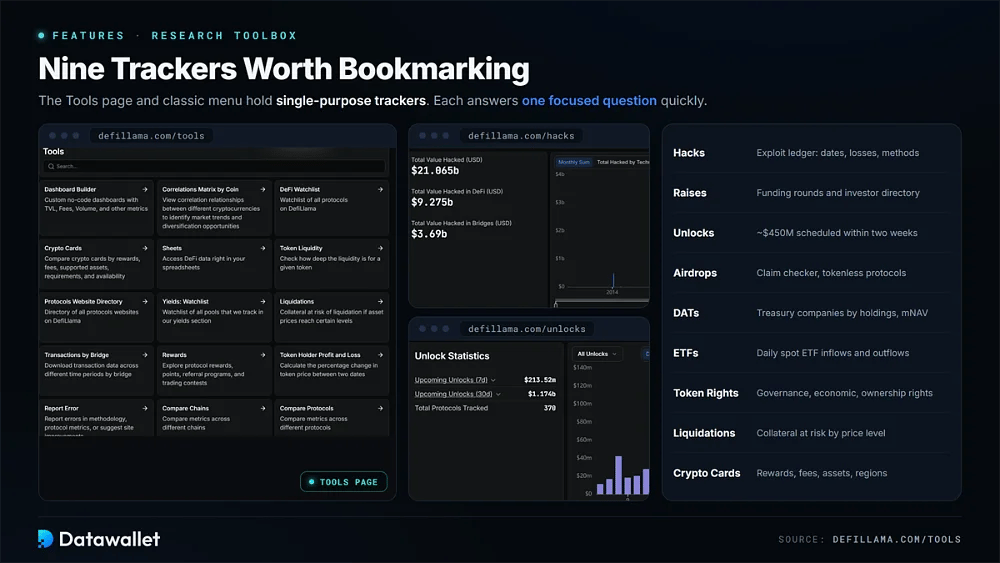1000x563 pixels.
Task: Select the Raises row in the tracker list
Action: tap(811, 193)
